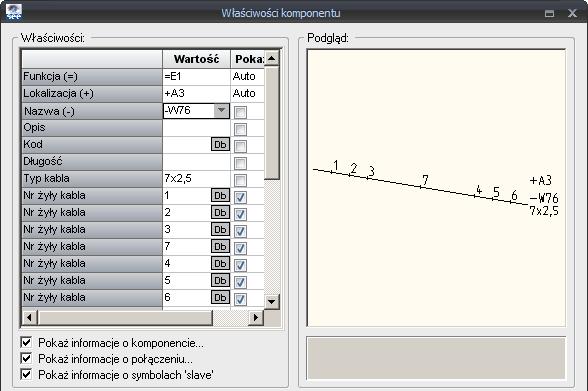This screenshot has height=391, width=588.
Task: Click wire number 7 in preview
Action: pos(425,180)
